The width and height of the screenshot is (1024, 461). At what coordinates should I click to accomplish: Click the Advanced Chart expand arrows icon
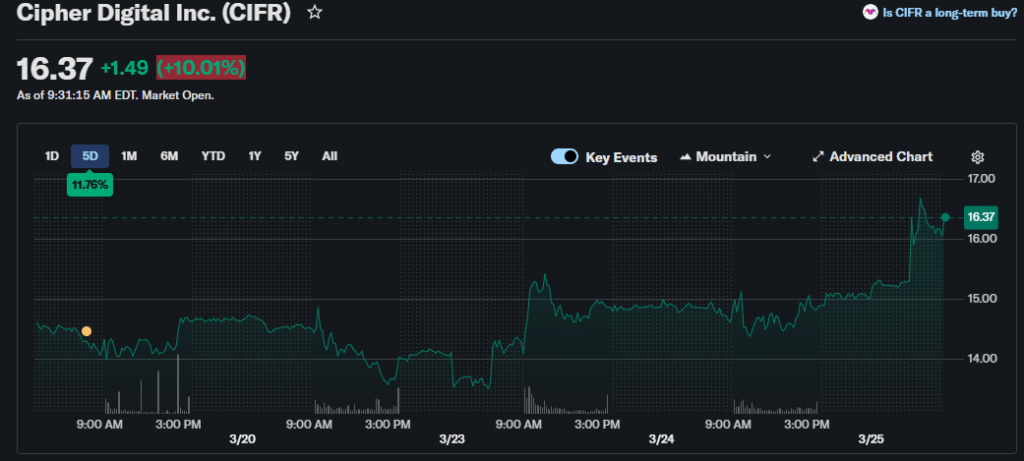coord(817,157)
